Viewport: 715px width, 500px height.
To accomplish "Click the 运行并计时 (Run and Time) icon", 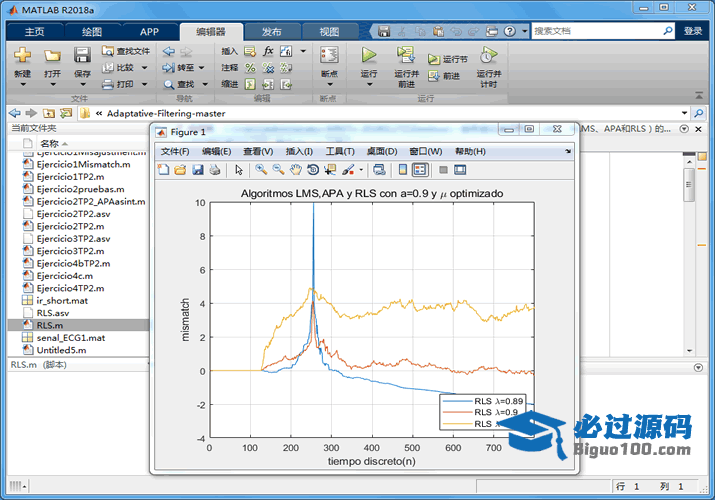I will (x=488, y=55).
